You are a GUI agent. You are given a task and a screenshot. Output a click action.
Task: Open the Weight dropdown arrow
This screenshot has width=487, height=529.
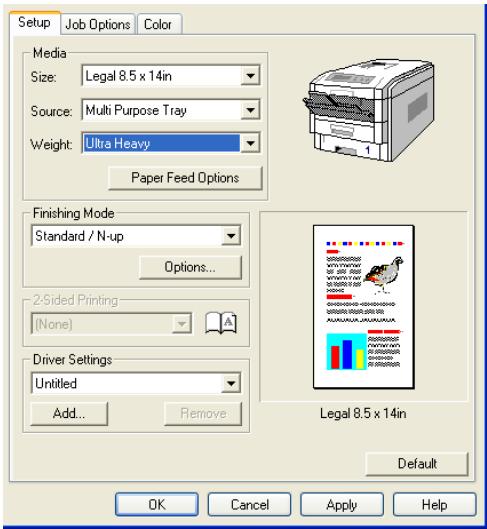[250, 143]
